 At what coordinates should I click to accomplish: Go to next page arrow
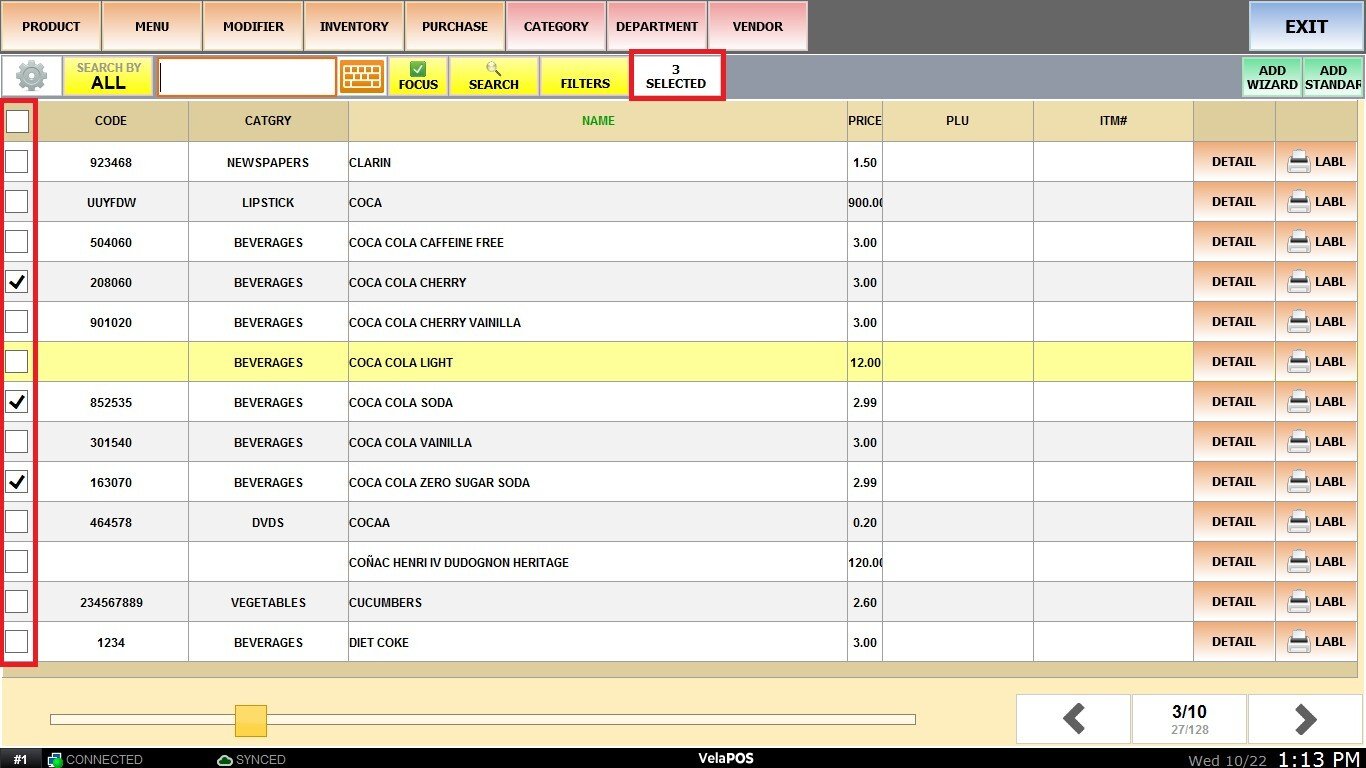click(1304, 719)
